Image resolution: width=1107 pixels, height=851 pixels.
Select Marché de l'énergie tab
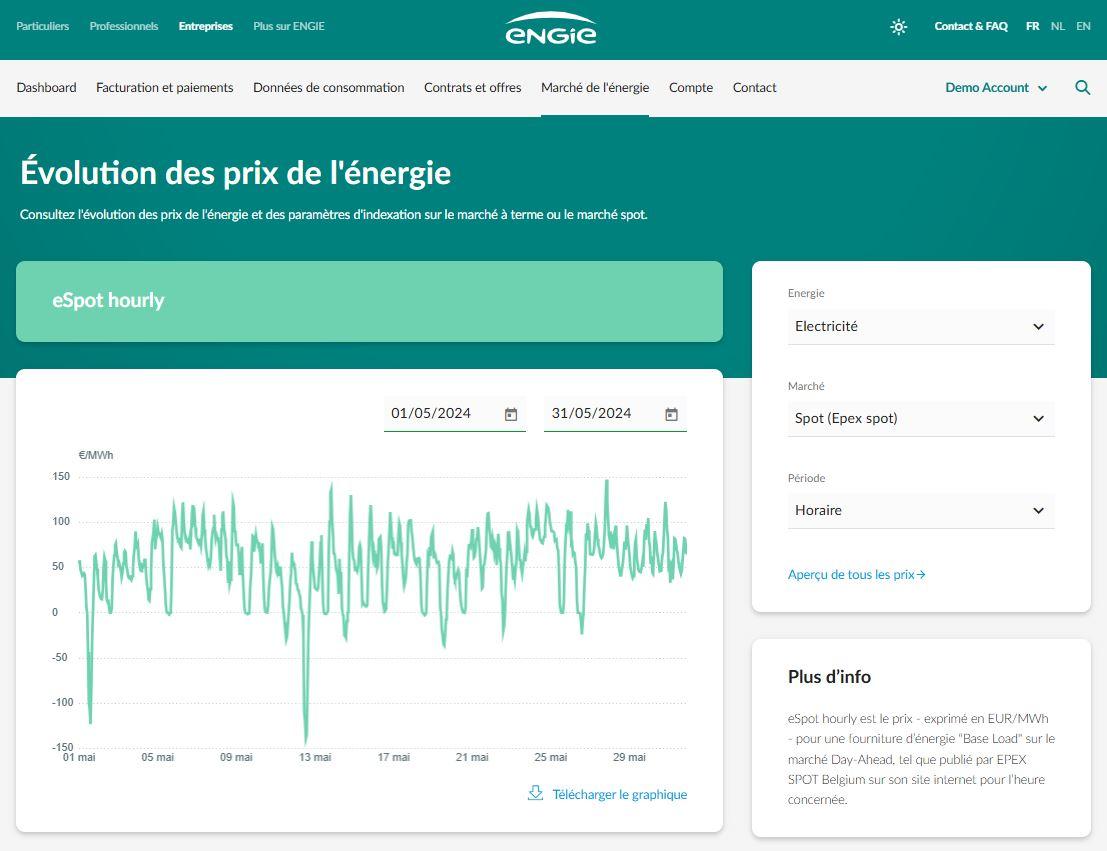[594, 88]
